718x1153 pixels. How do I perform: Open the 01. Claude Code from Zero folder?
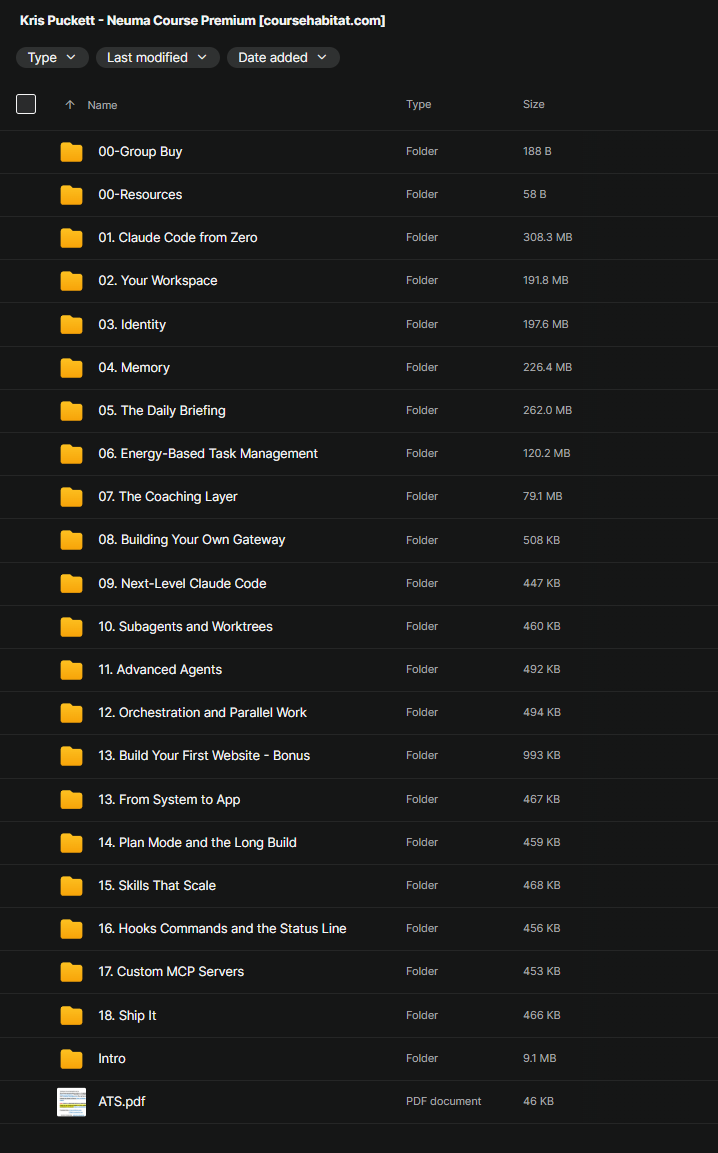178,238
